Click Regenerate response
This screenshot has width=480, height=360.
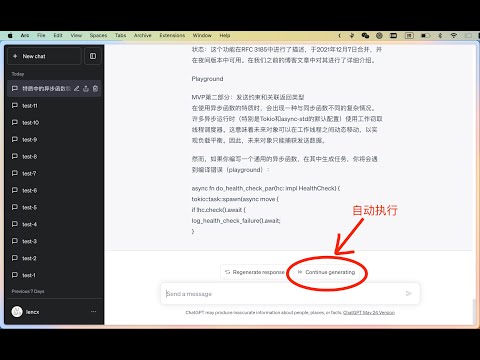pyautogui.click(x=255, y=272)
